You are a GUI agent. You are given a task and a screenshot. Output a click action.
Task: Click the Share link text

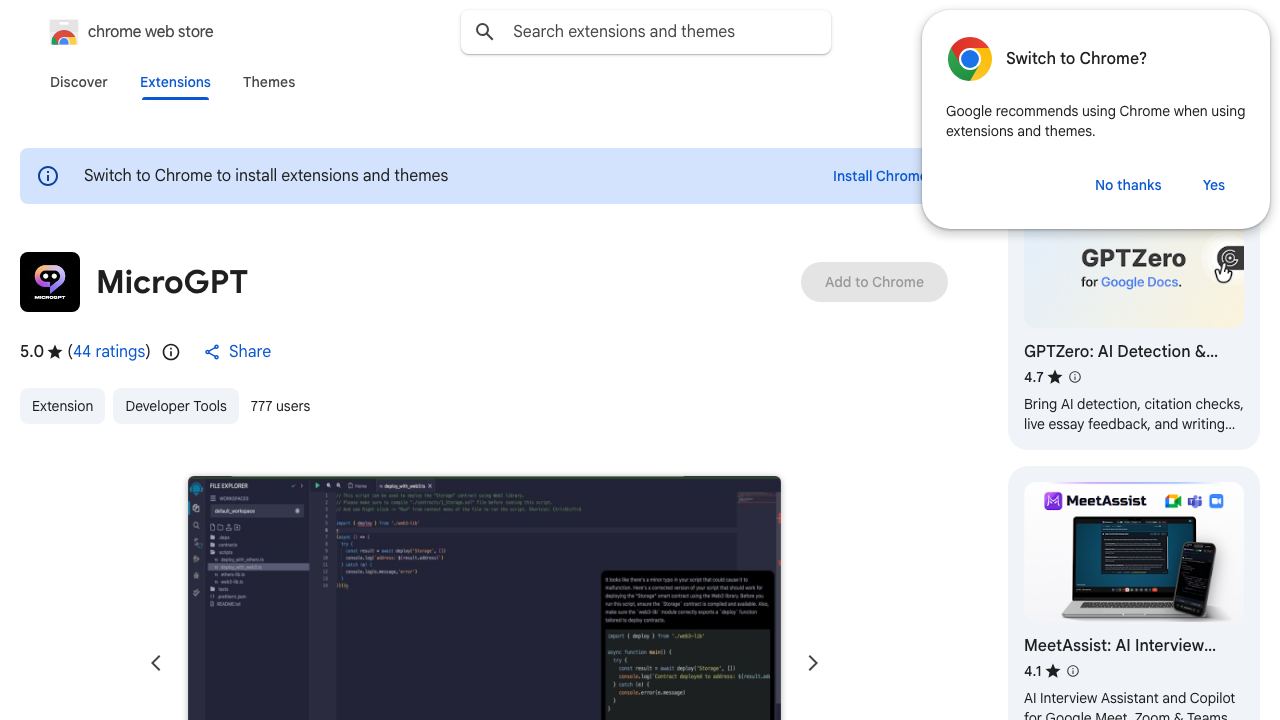click(x=250, y=351)
